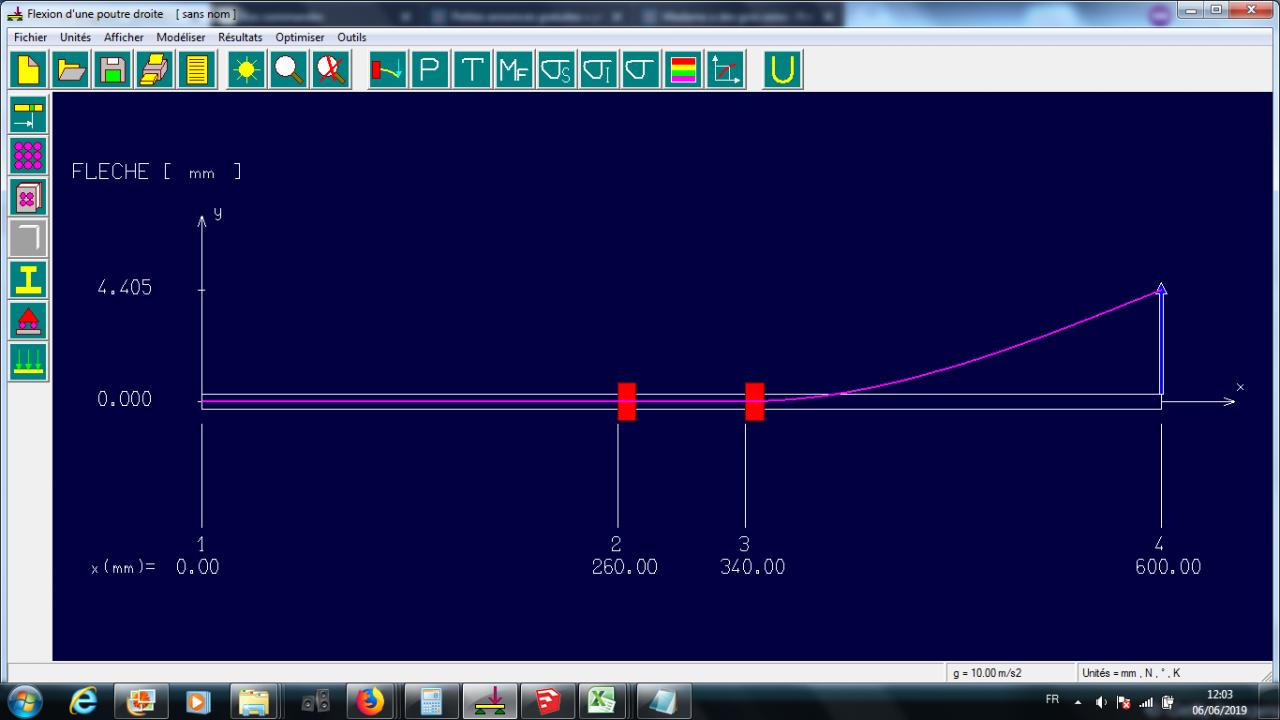Add distributed loads with green arrows icon
Image resolution: width=1280 pixels, height=720 pixels.
tap(28, 361)
